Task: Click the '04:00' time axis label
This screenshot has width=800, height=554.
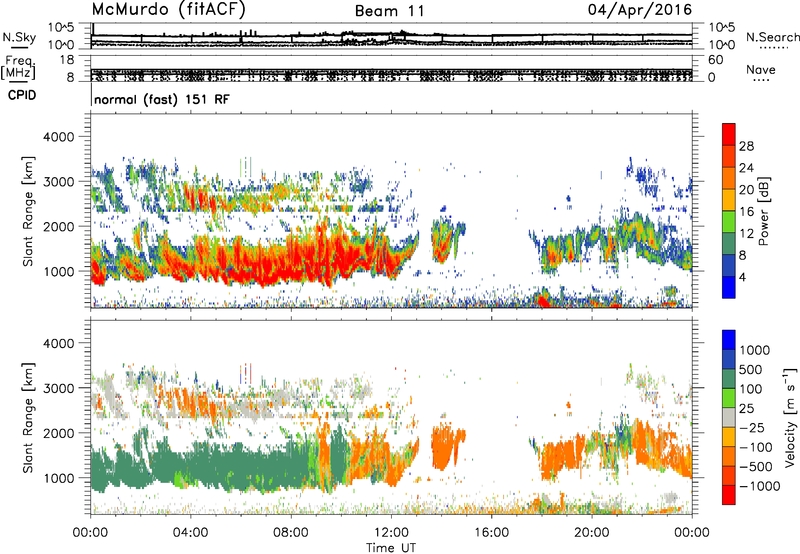Action: pyautogui.click(x=190, y=533)
